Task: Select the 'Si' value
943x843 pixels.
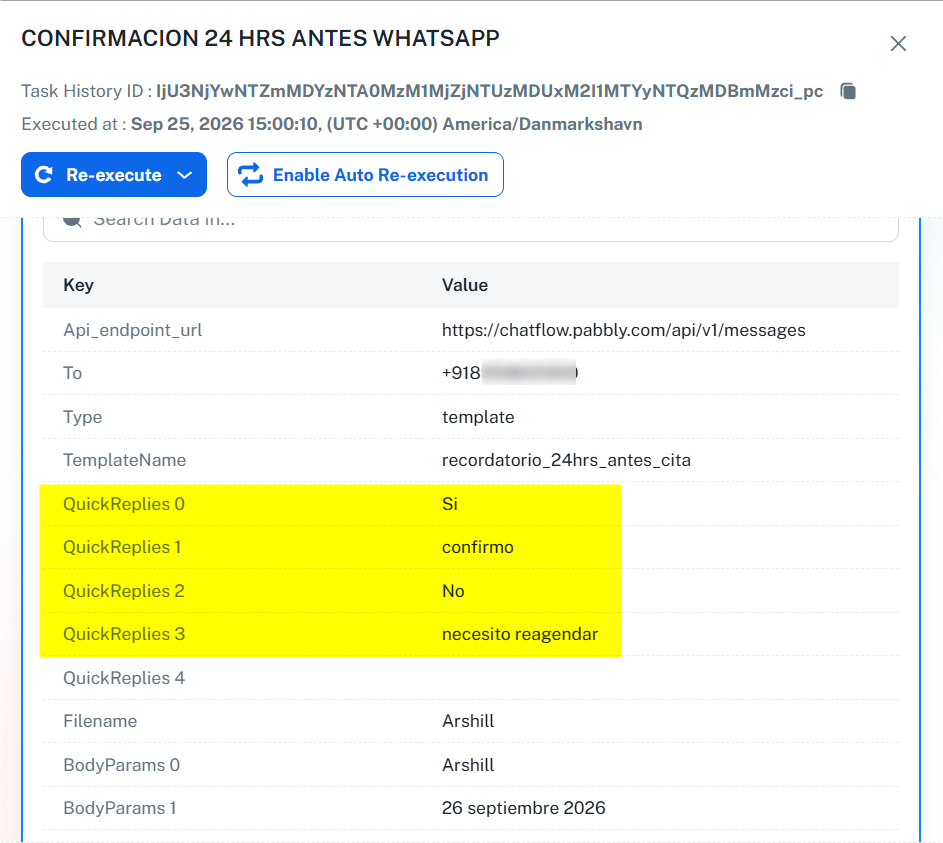Action: coord(450,504)
